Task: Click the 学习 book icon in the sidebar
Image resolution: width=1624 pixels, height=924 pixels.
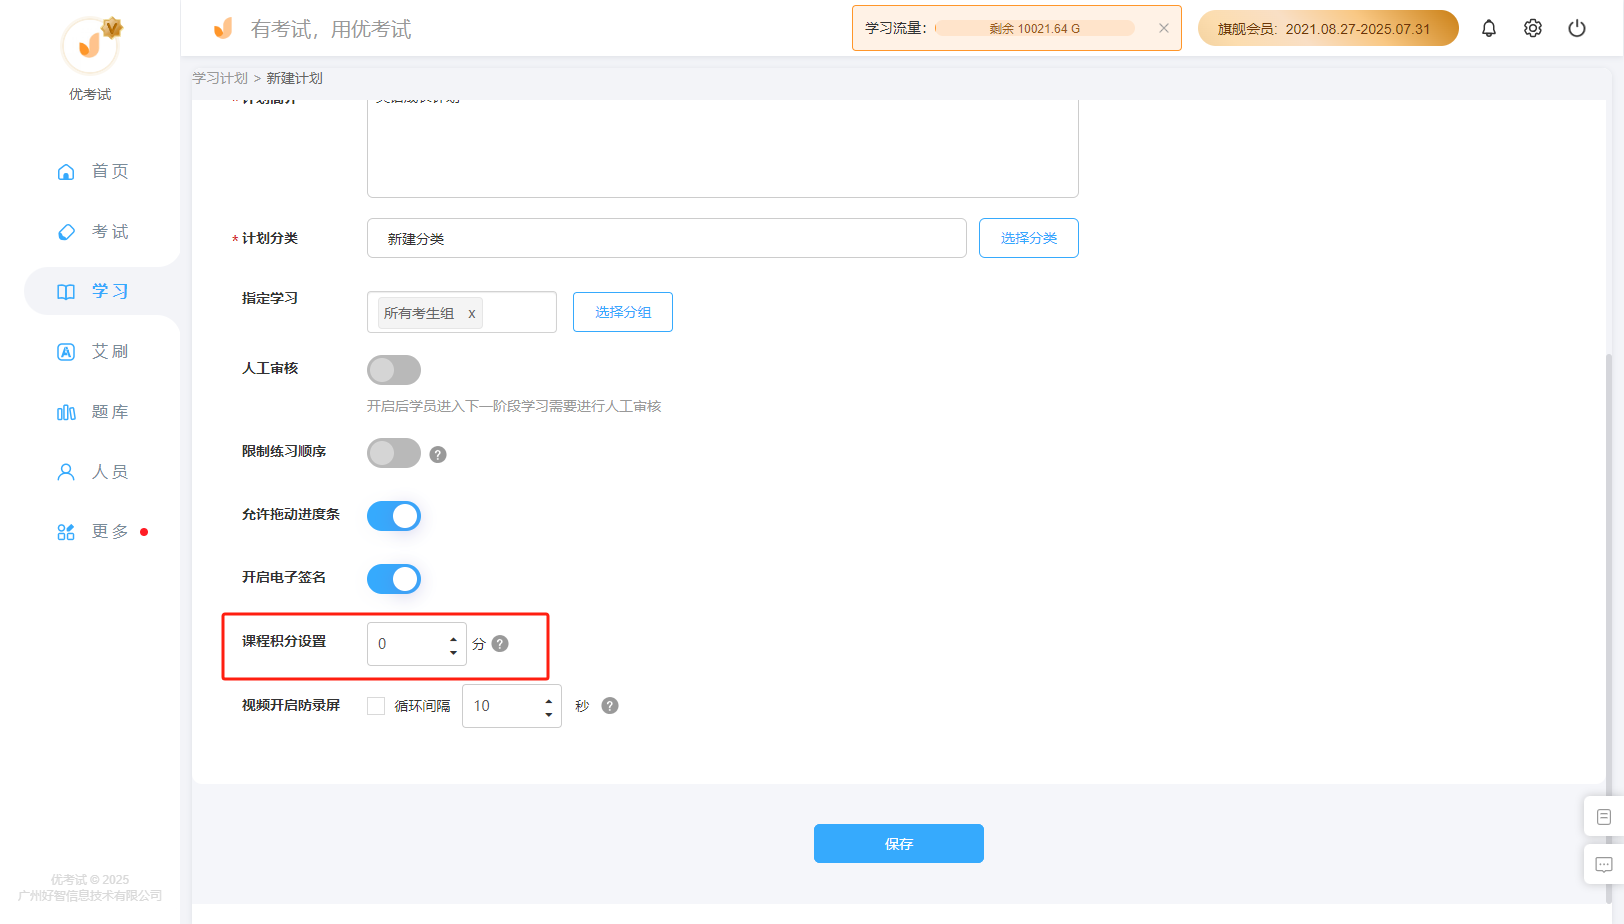Action: (66, 292)
